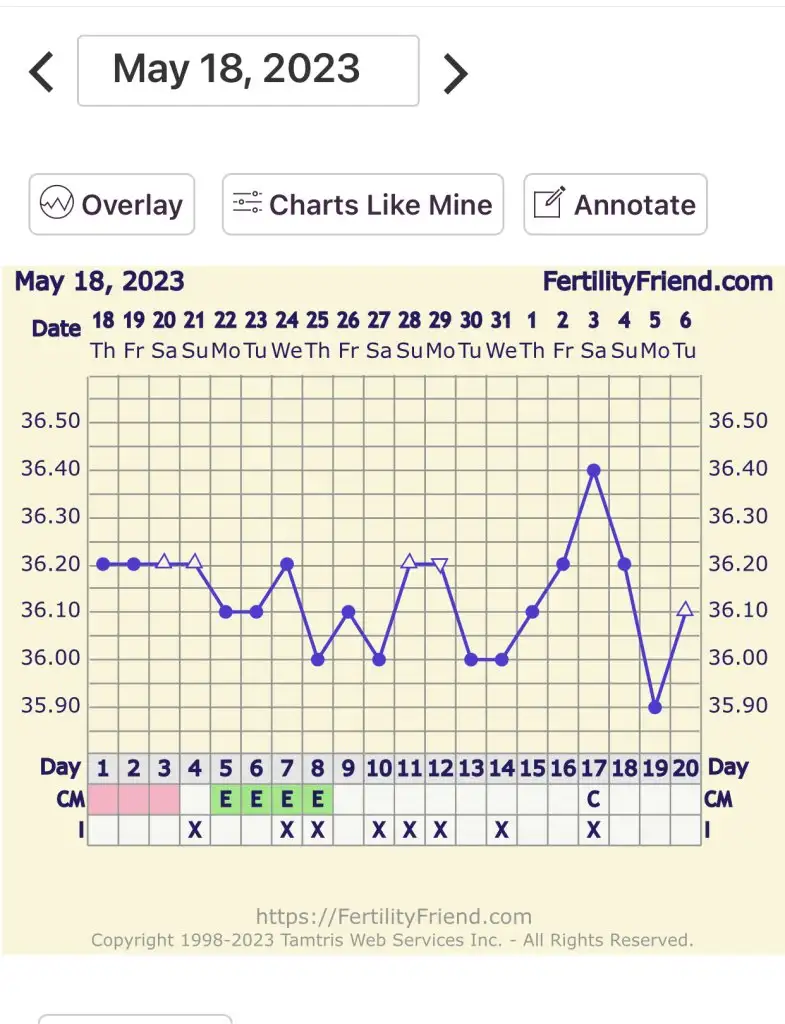Click pink menstruation cell on day 1
Image resolution: width=785 pixels, height=1024 pixels.
point(103,799)
